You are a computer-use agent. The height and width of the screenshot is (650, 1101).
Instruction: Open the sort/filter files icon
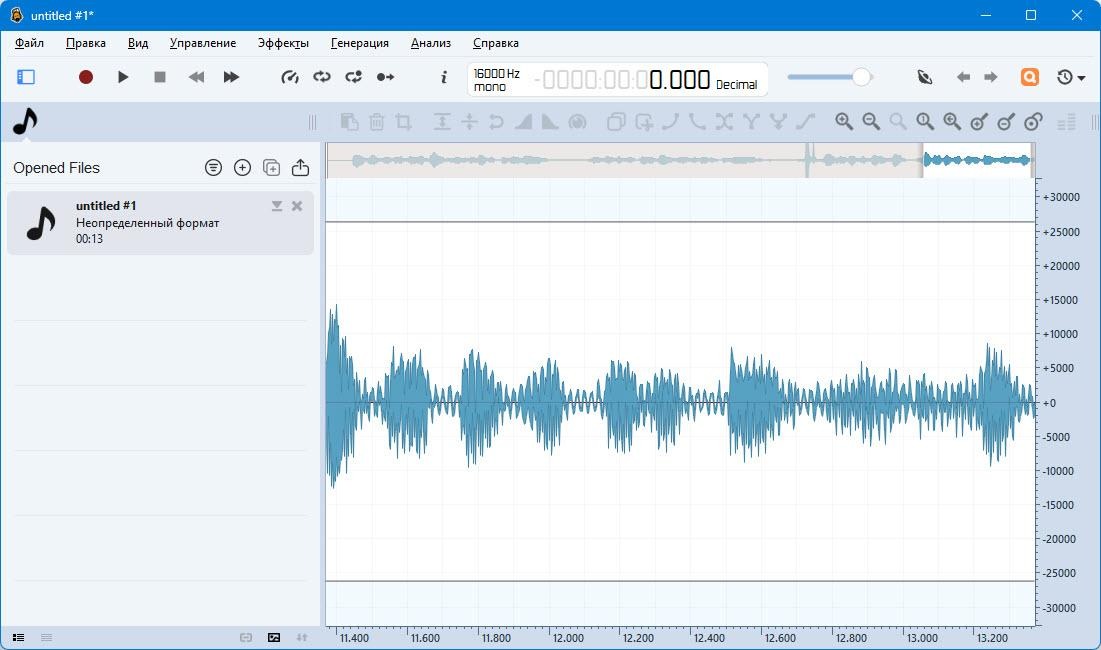tap(213, 168)
